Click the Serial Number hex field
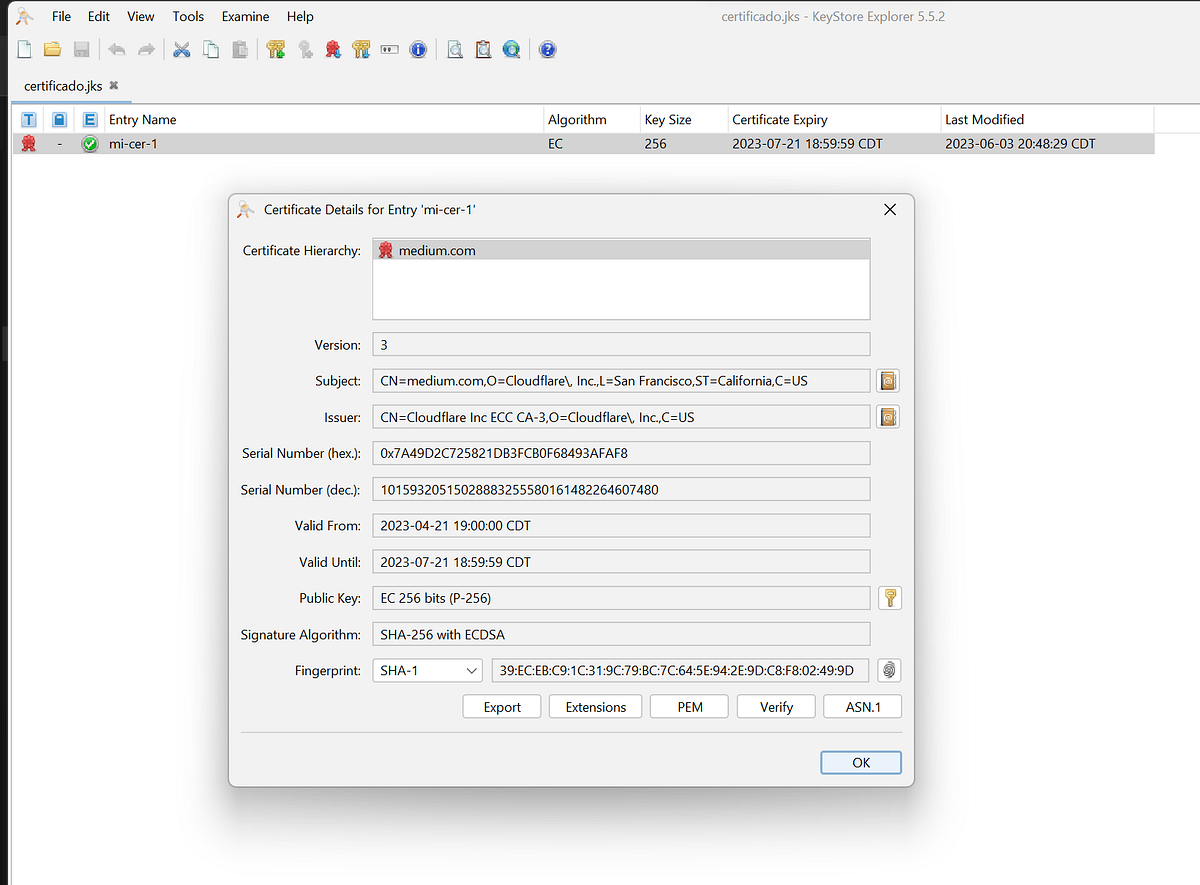The image size is (1200, 885). pyautogui.click(x=620, y=452)
